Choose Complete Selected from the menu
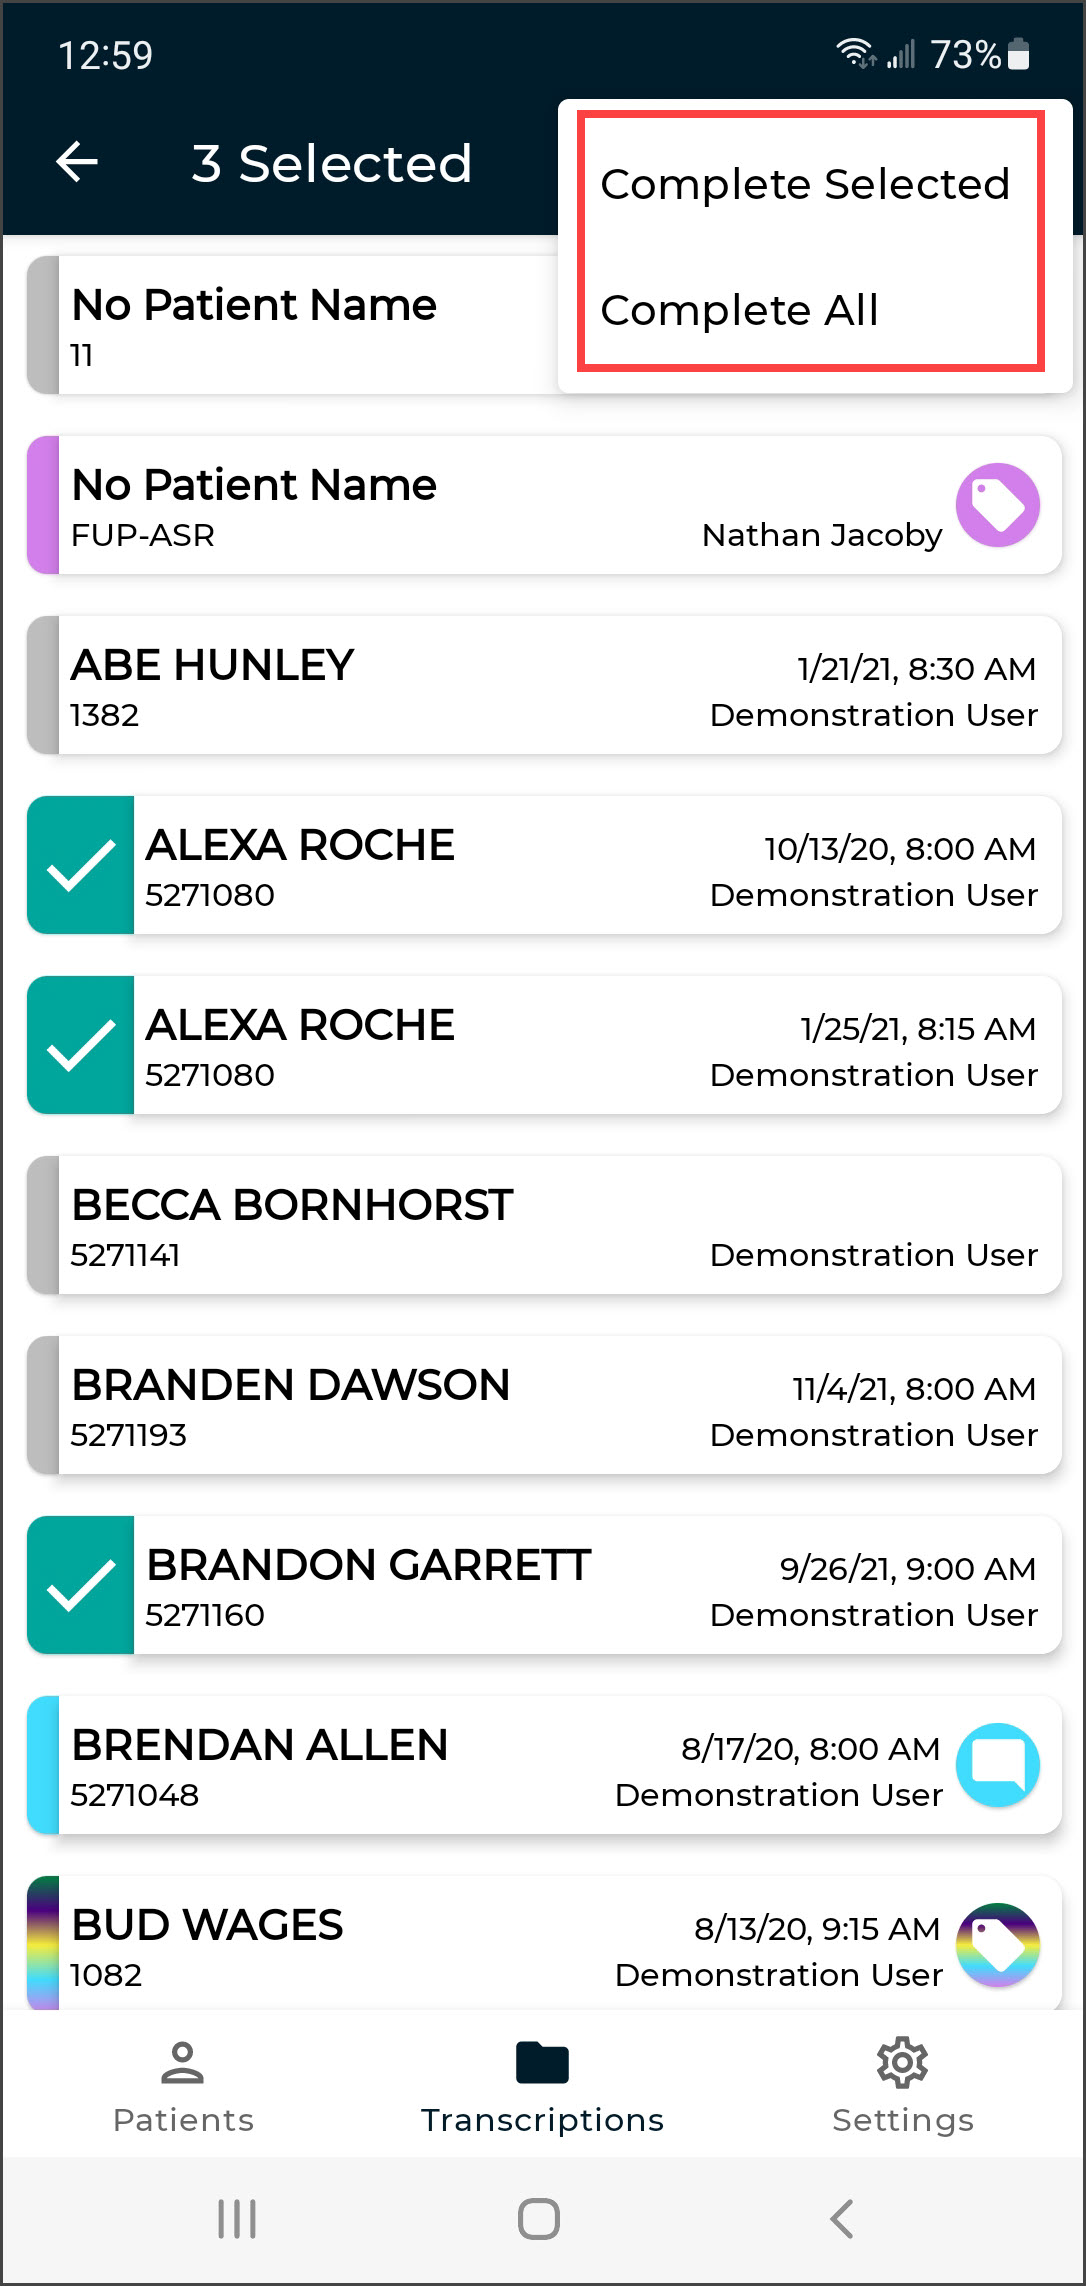 pos(805,184)
